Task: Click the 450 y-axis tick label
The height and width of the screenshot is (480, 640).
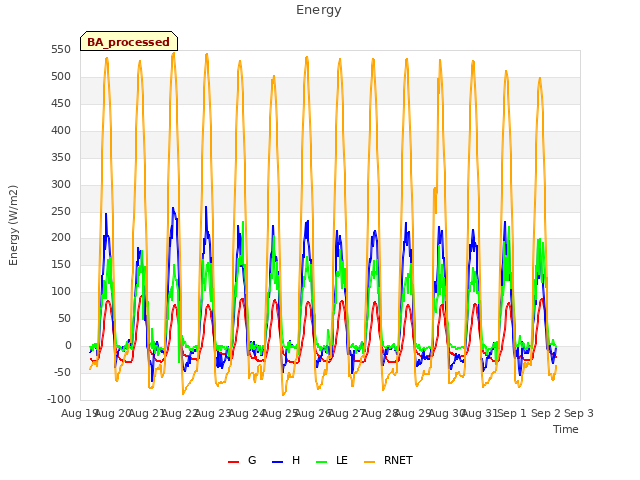Action: pyautogui.click(x=61, y=104)
